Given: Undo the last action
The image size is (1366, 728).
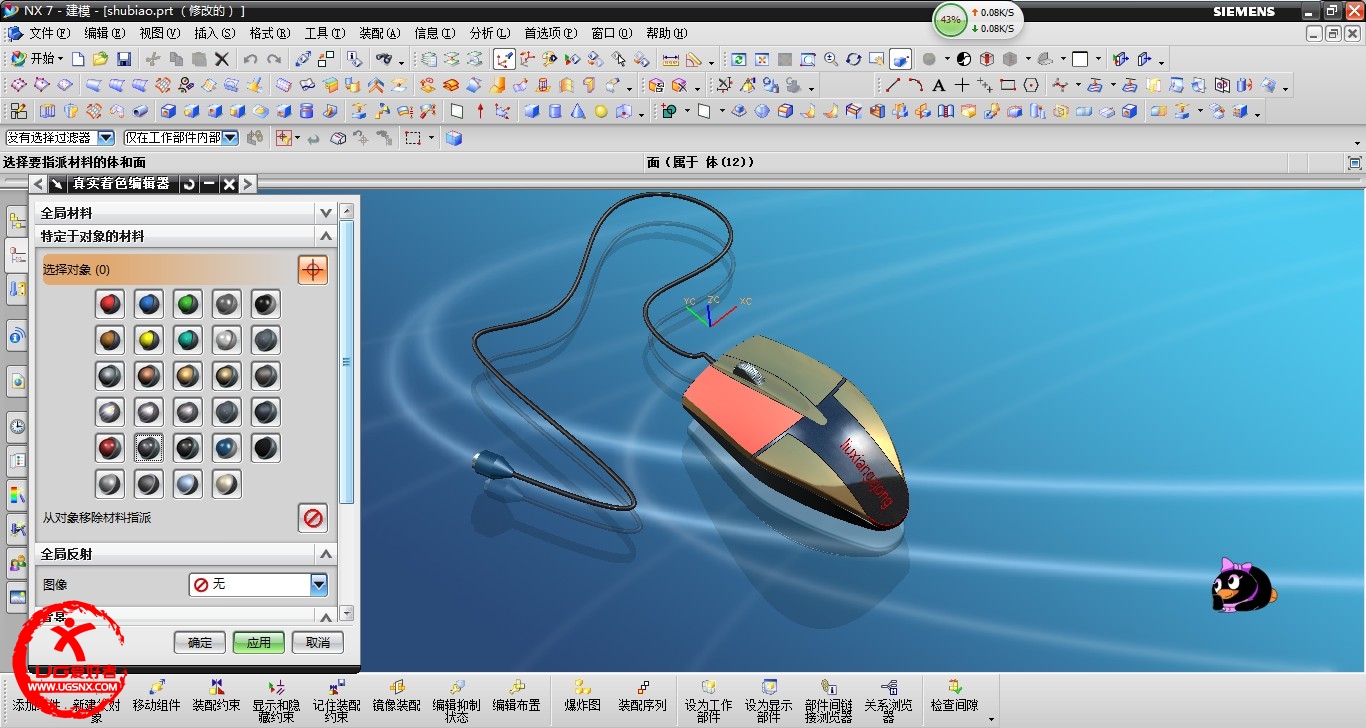Looking at the screenshot, I should coord(251,59).
